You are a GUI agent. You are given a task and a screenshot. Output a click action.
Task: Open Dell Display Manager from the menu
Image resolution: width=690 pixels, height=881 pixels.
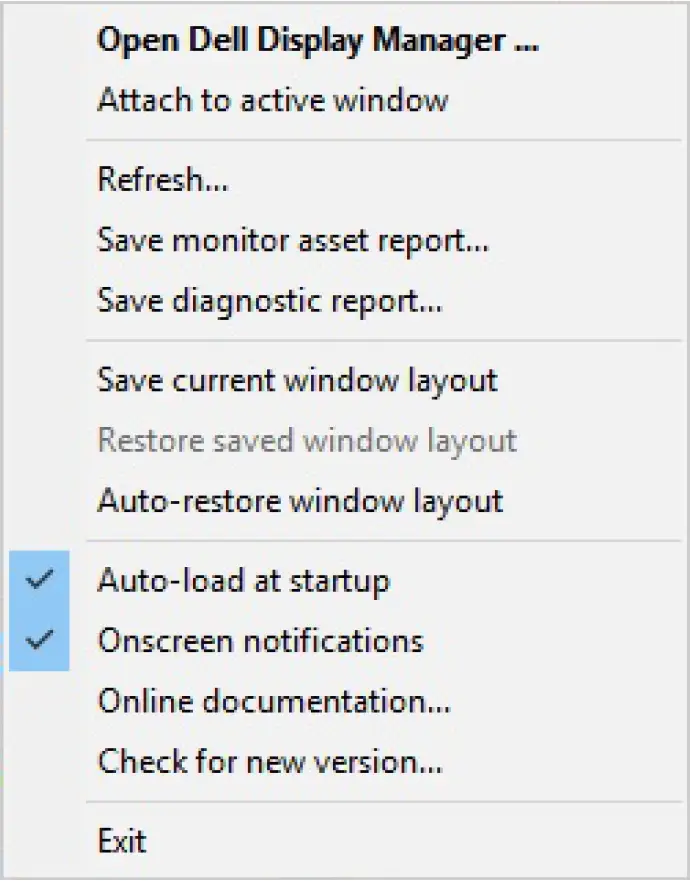click(x=318, y=41)
